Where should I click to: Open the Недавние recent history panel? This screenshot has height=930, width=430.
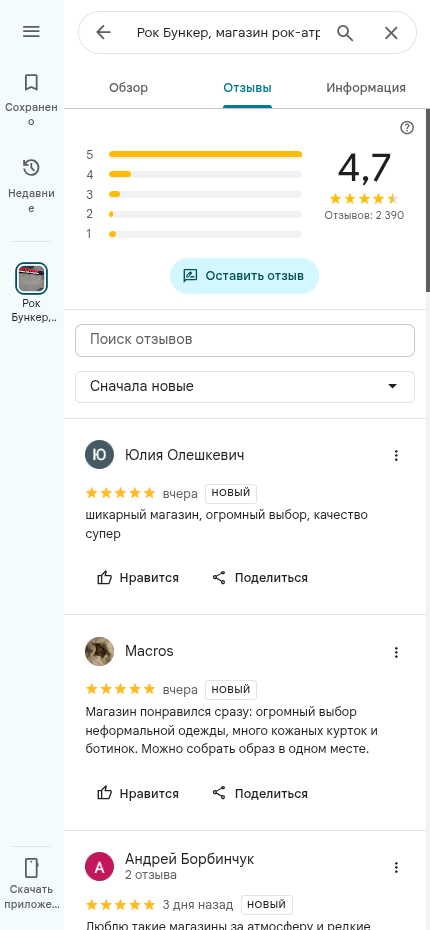pyautogui.click(x=31, y=185)
